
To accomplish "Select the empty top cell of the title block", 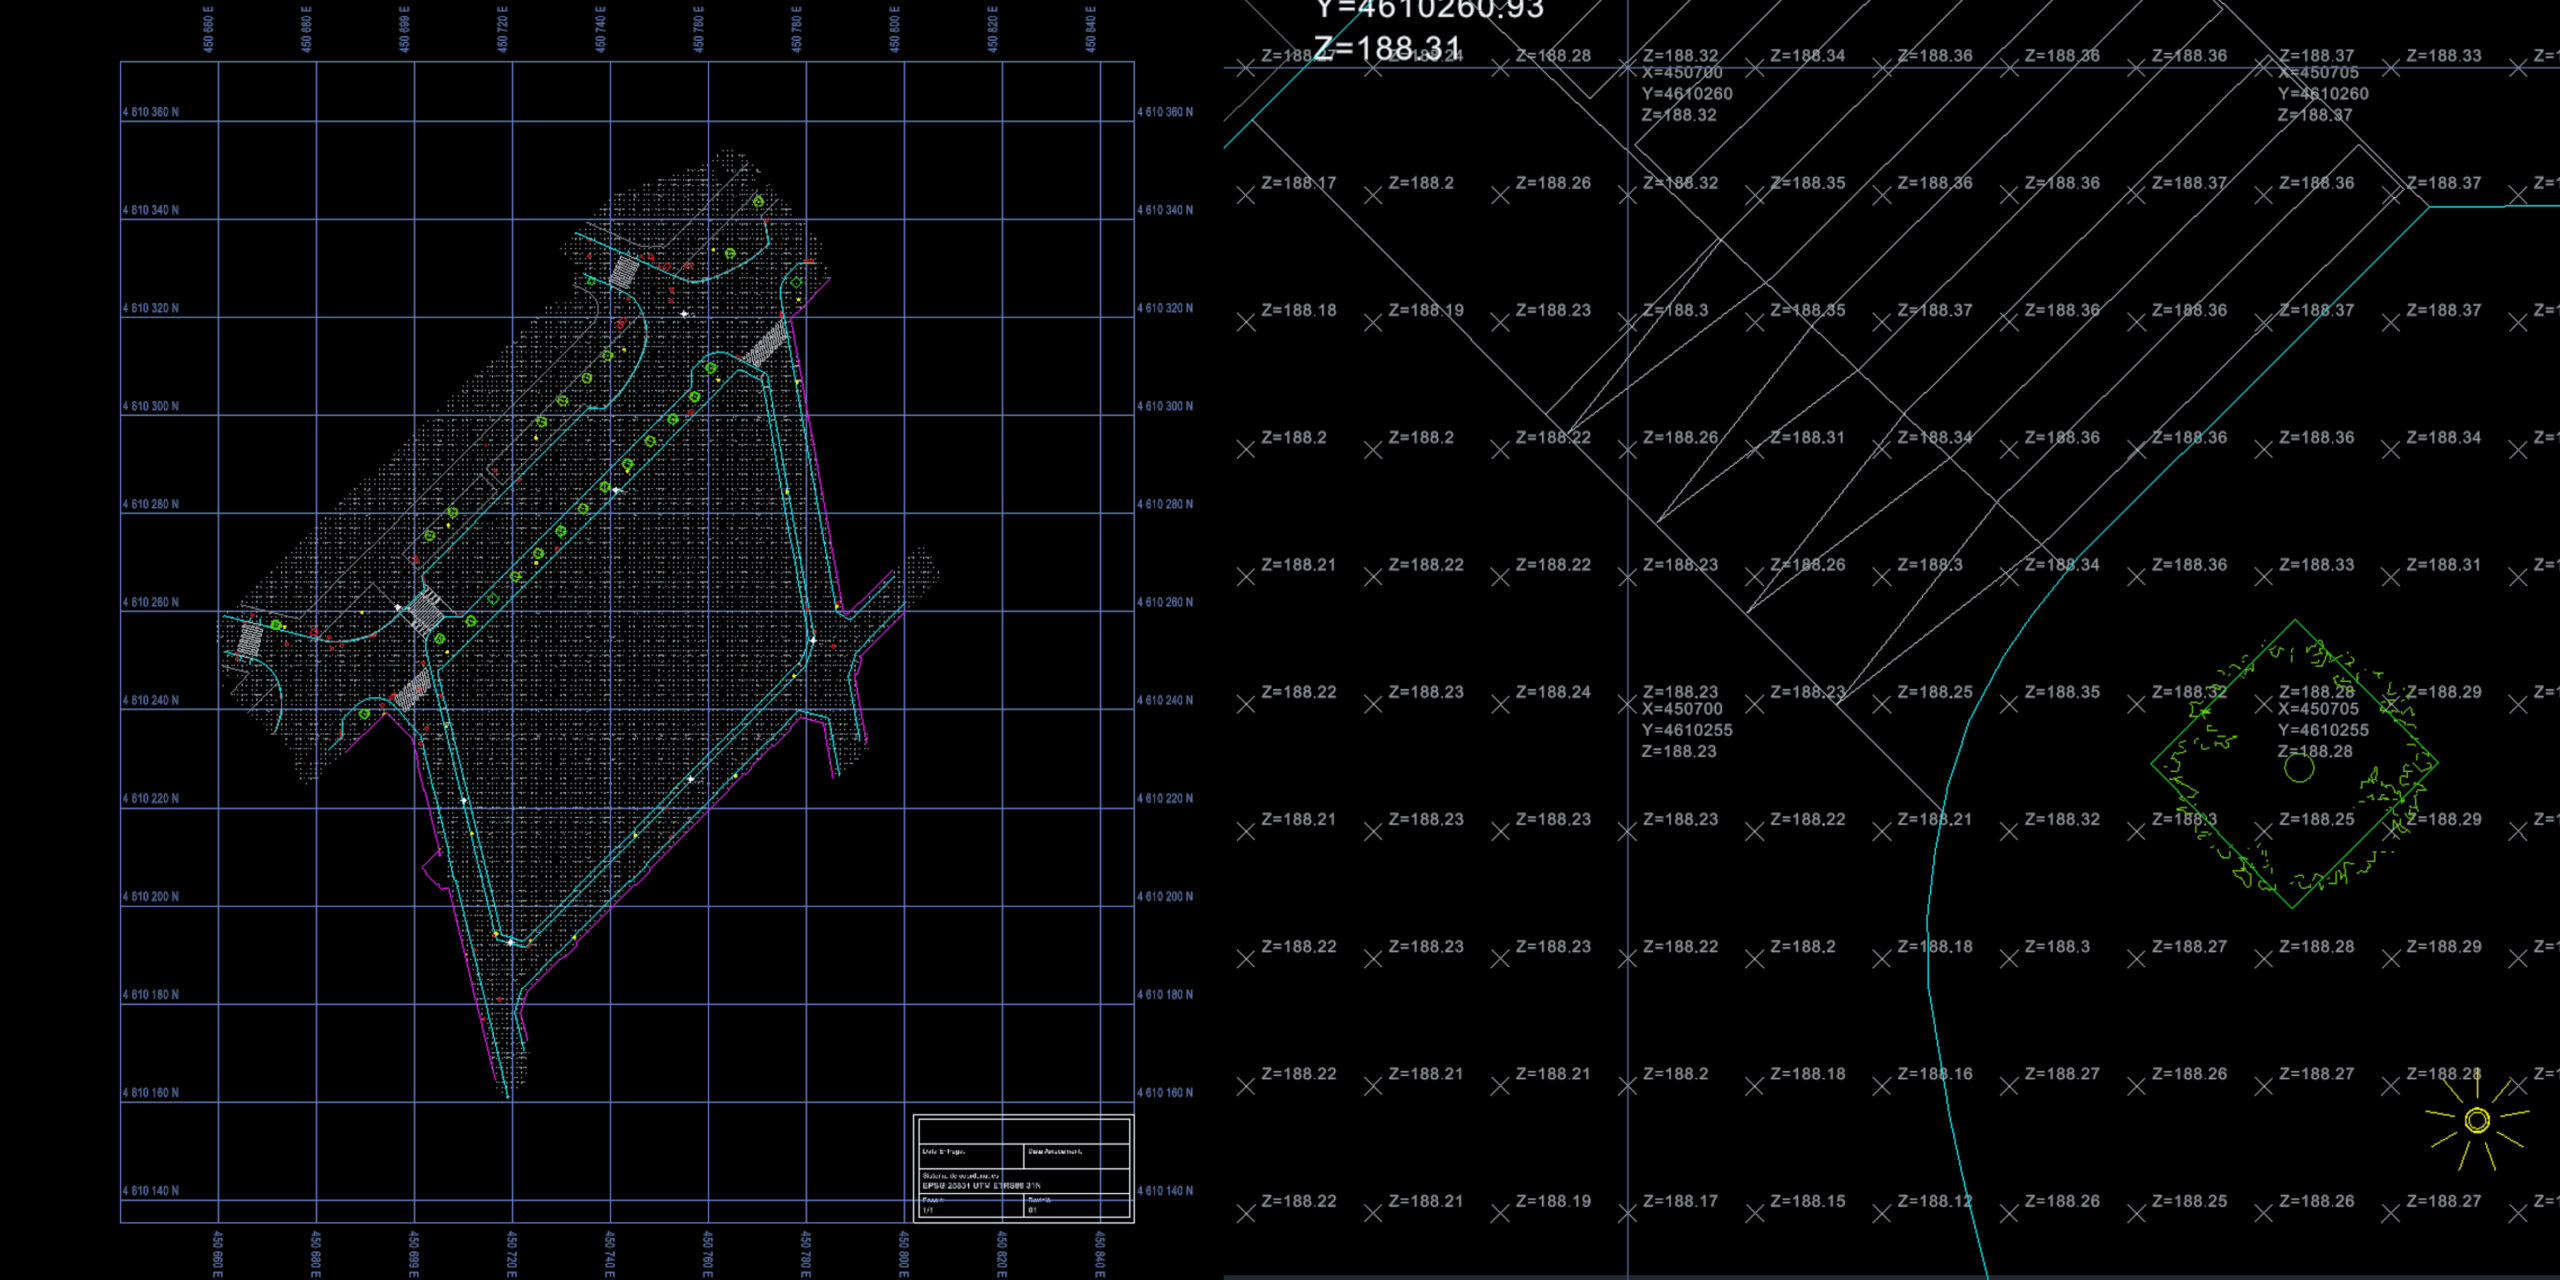I will pos(1023,1132).
